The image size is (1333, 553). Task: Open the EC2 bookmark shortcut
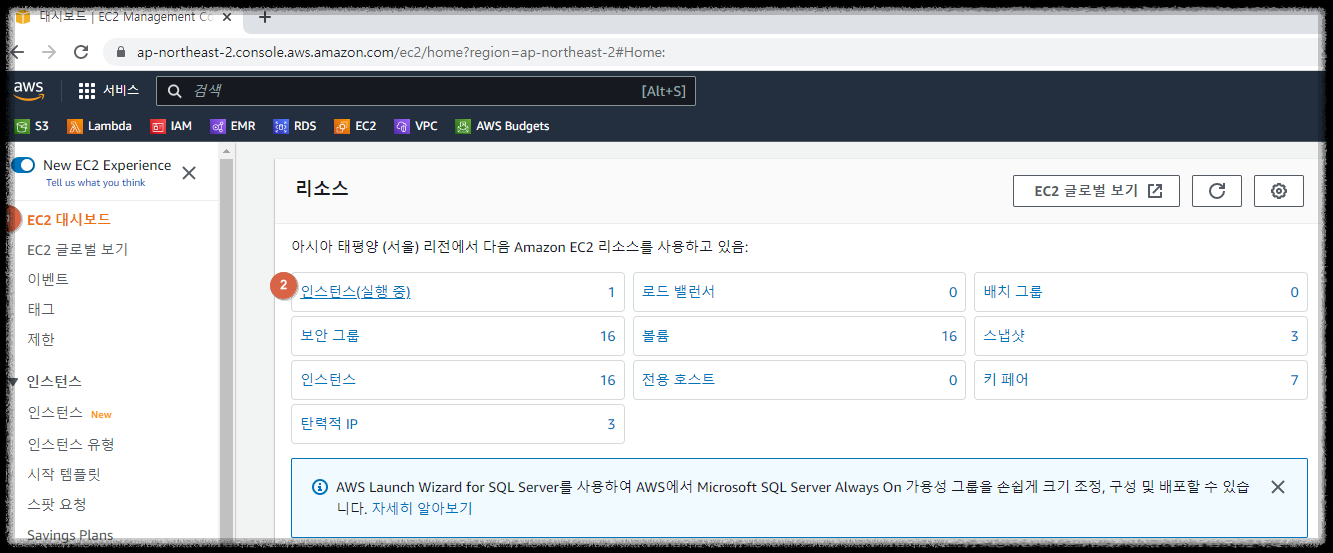(x=356, y=126)
